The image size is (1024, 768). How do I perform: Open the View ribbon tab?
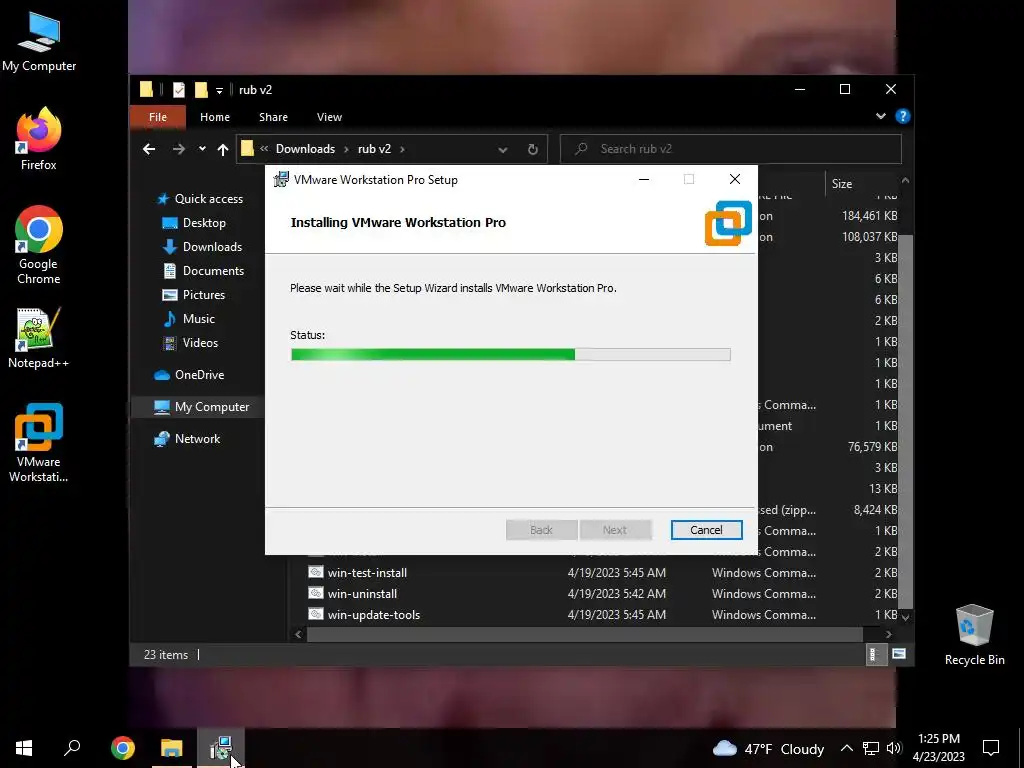pos(329,117)
